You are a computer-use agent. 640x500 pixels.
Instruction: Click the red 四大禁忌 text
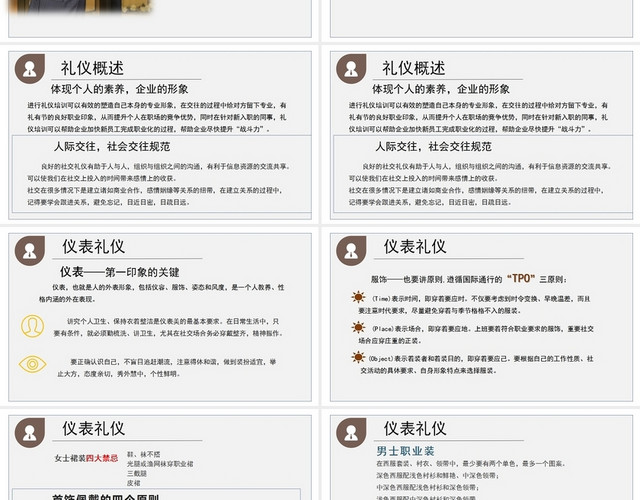click(x=102, y=458)
